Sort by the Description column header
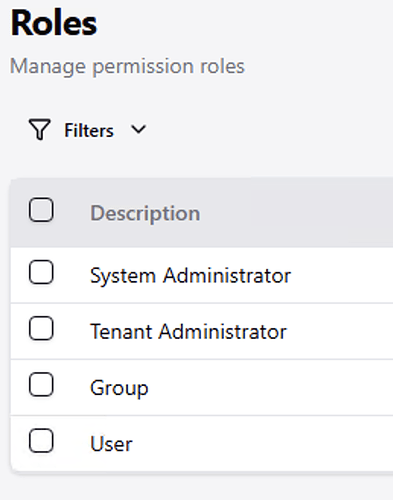 click(145, 213)
